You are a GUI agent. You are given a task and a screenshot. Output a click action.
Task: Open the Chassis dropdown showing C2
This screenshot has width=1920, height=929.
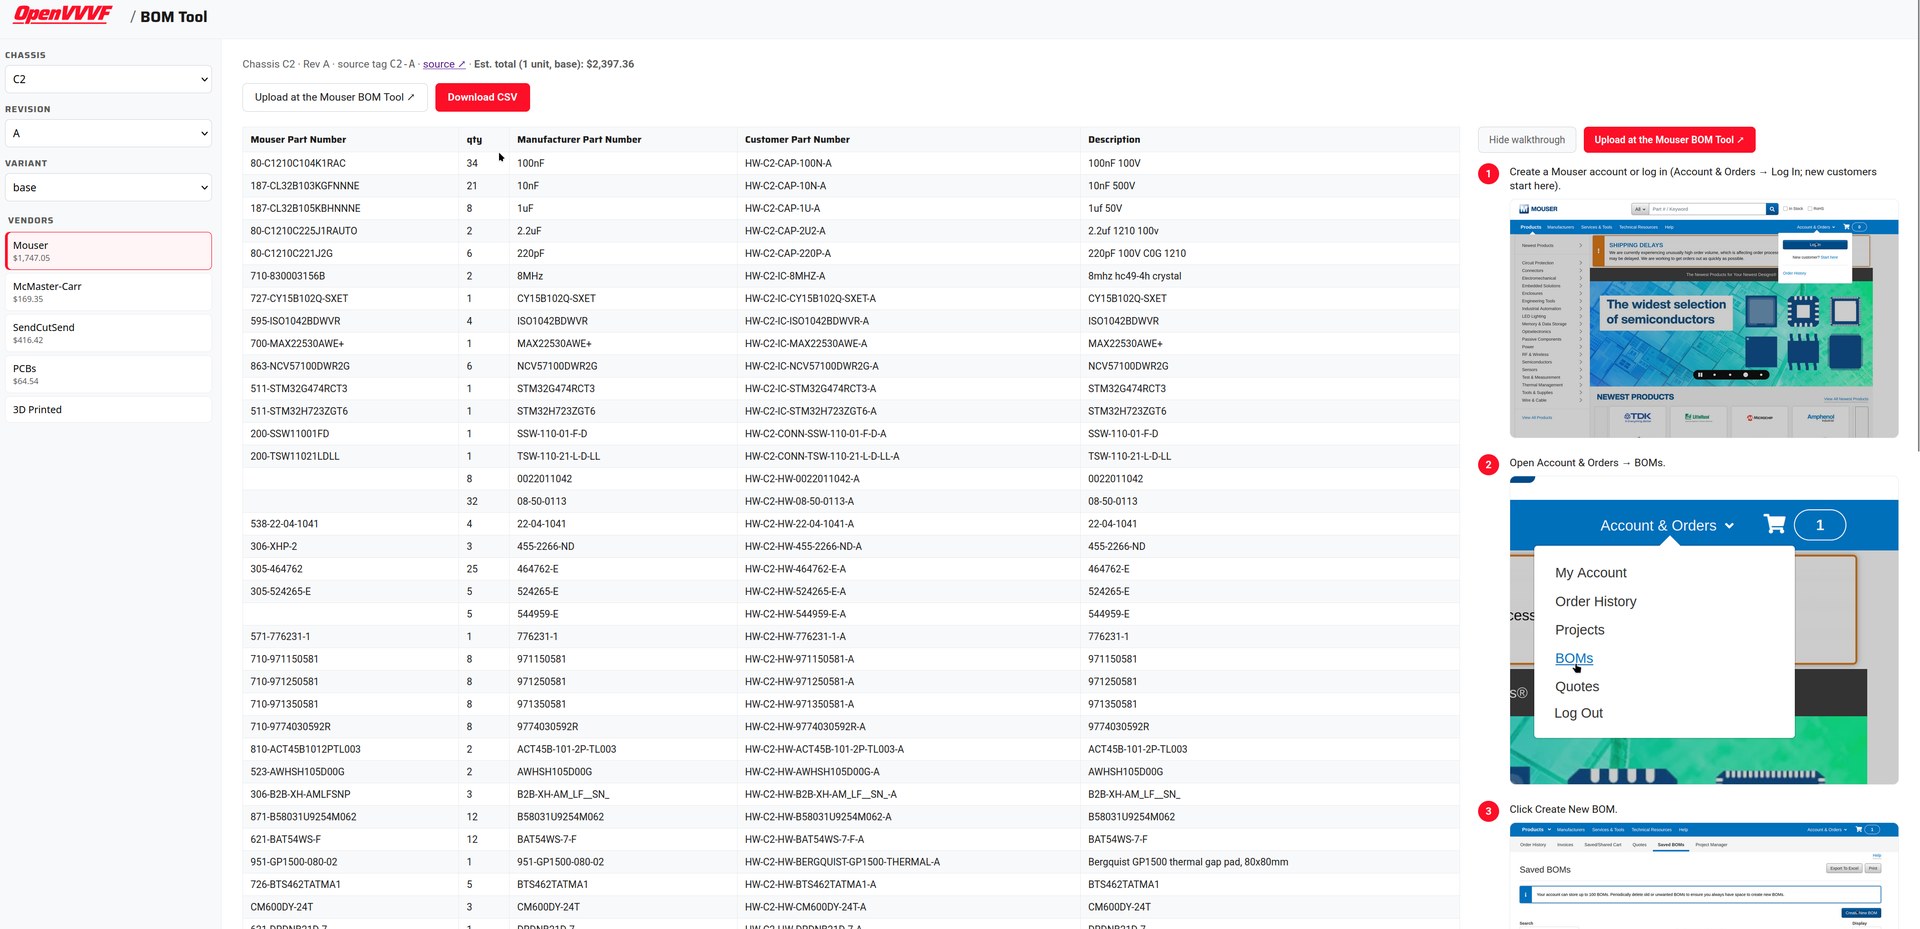click(x=108, y=79)
